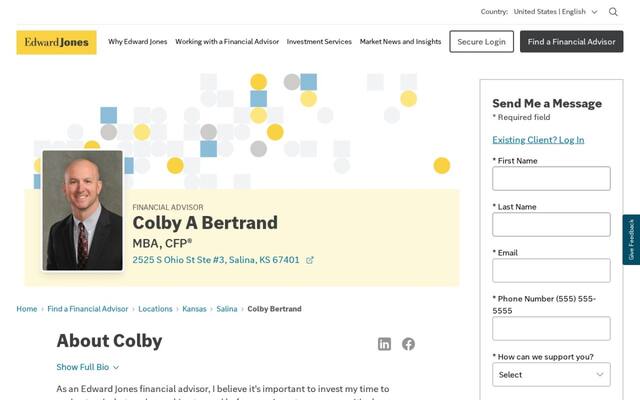Image resolution: width=640 pixels, height=400 pixels.
Task: Open the Give Feedback side tab
Action: (x=631, y=240)
